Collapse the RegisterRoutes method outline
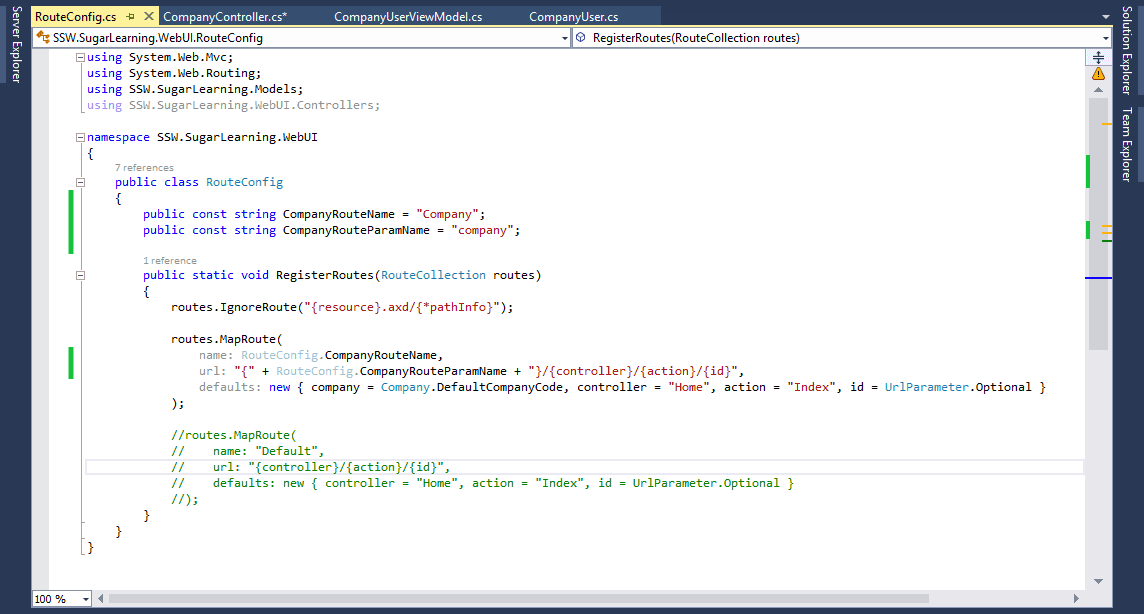Image resolution: width=1144 pixels, height=614 pixels. coord(80,275)
